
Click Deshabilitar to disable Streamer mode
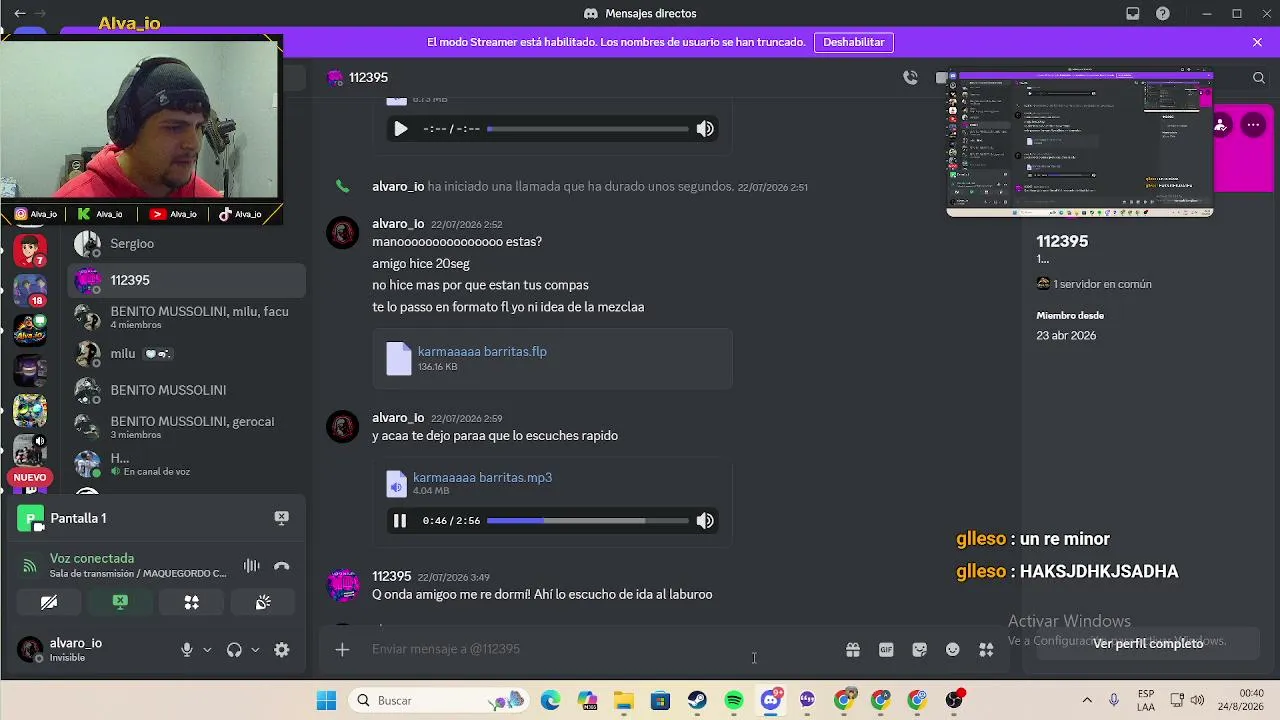coord(854,42)
